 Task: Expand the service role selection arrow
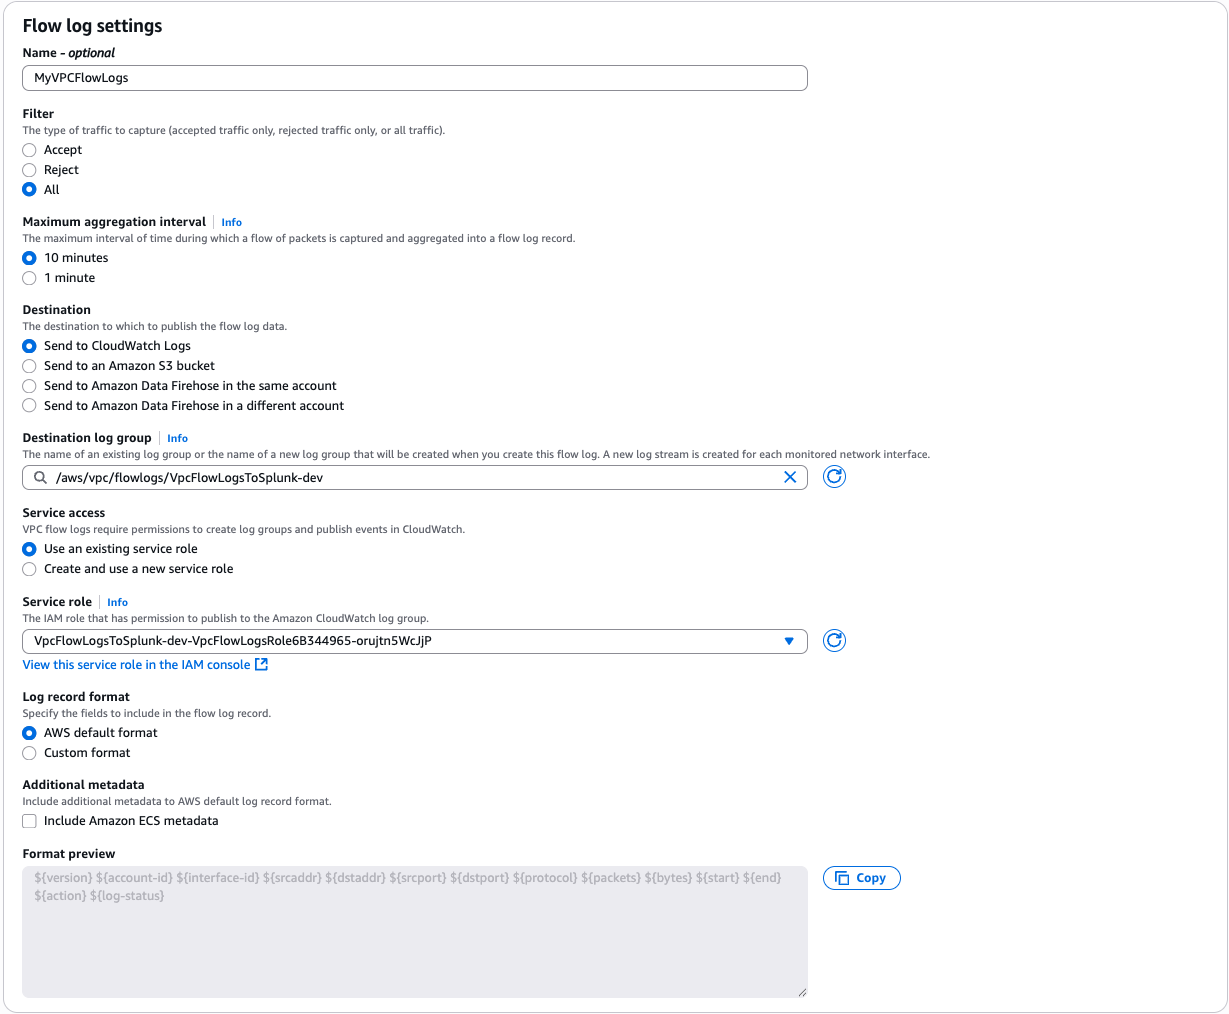pyautogui.click(x=789, y=640)
